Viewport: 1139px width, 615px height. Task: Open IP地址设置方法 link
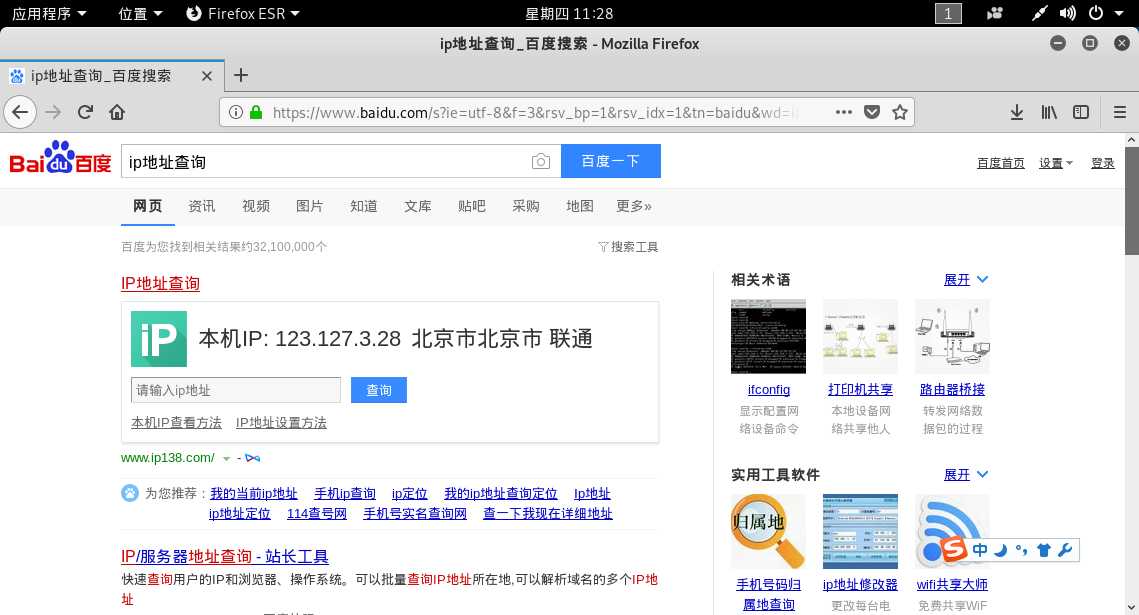coord(281,423)
